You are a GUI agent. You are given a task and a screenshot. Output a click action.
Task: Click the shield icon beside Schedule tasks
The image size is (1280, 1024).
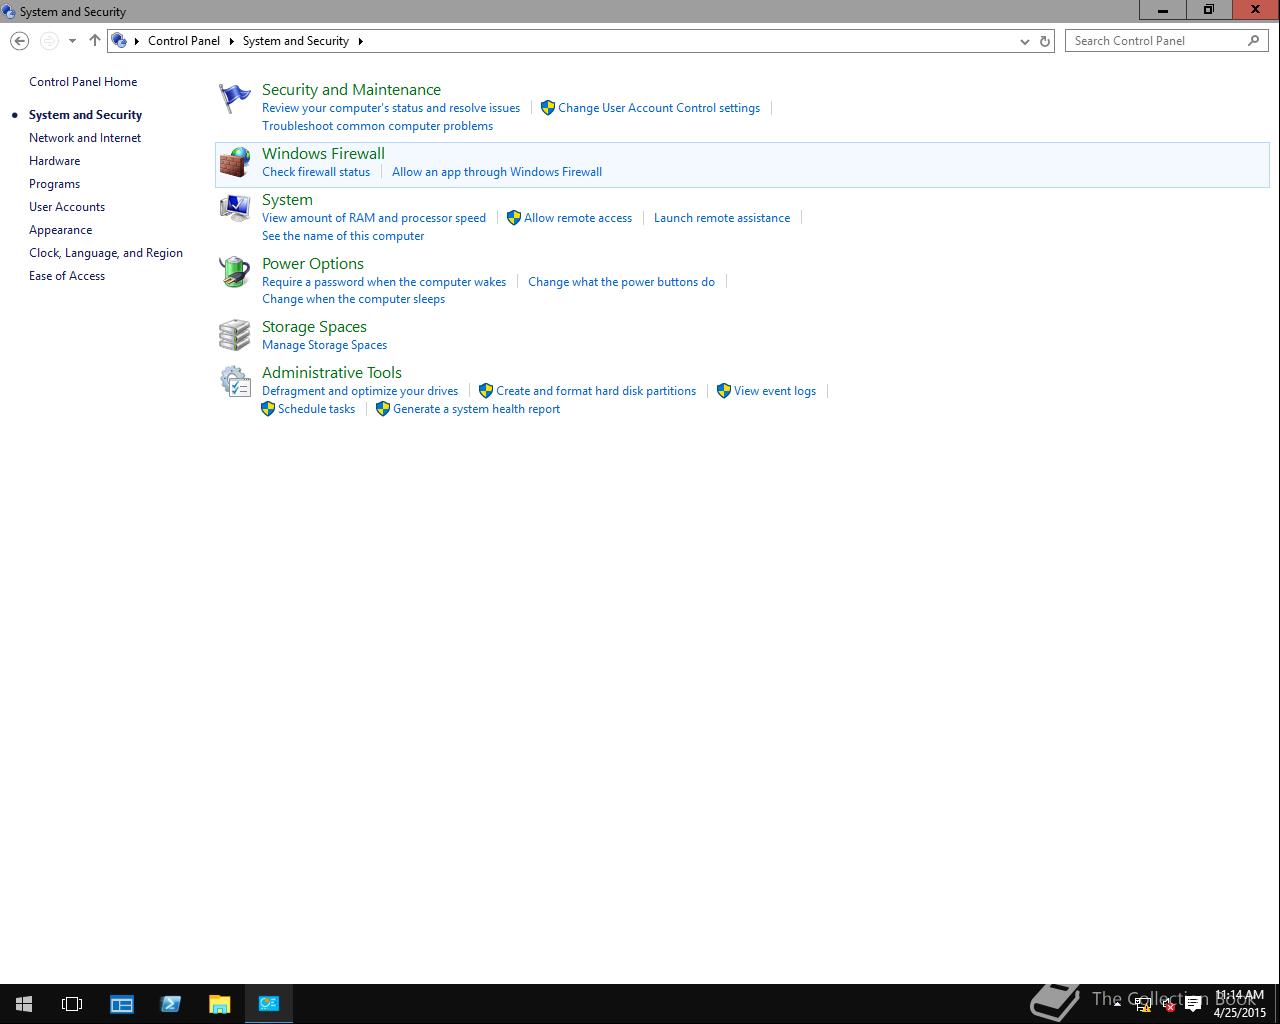pos(268,409)
